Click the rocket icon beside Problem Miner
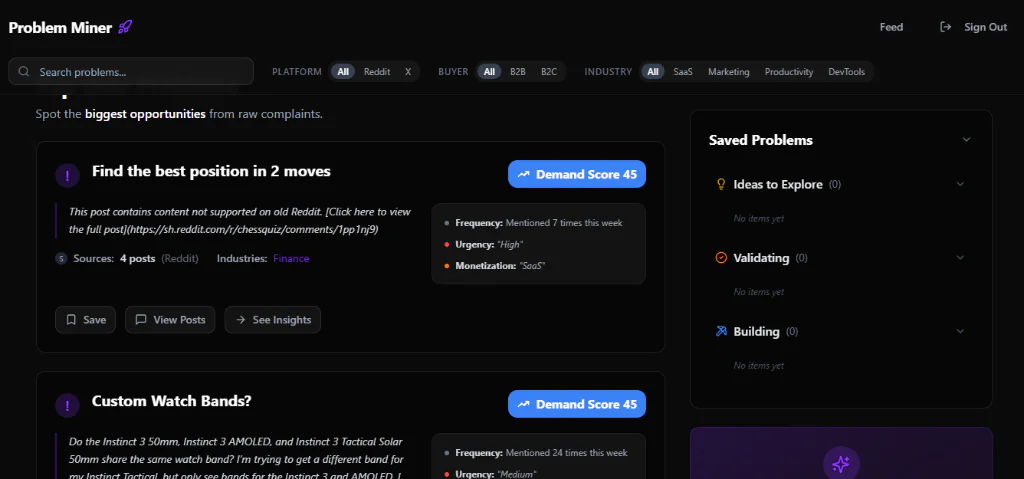Viewport: 1024px width, 479px height. click(125, 27)
